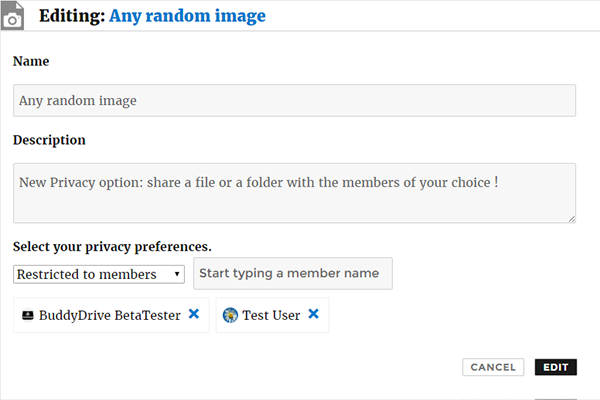This screenshot has width=600, height=400.
Task: Remove Test User with the X icon
Action: pos(313,314)
